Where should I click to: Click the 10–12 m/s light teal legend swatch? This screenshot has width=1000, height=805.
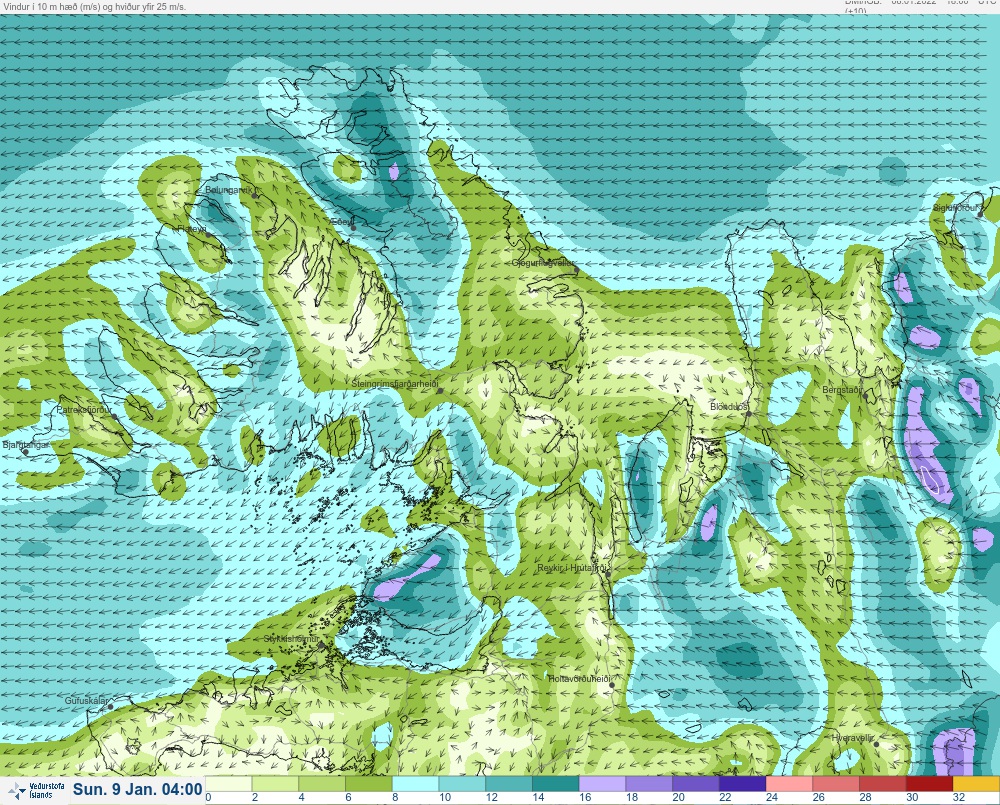tap(462, 783)
